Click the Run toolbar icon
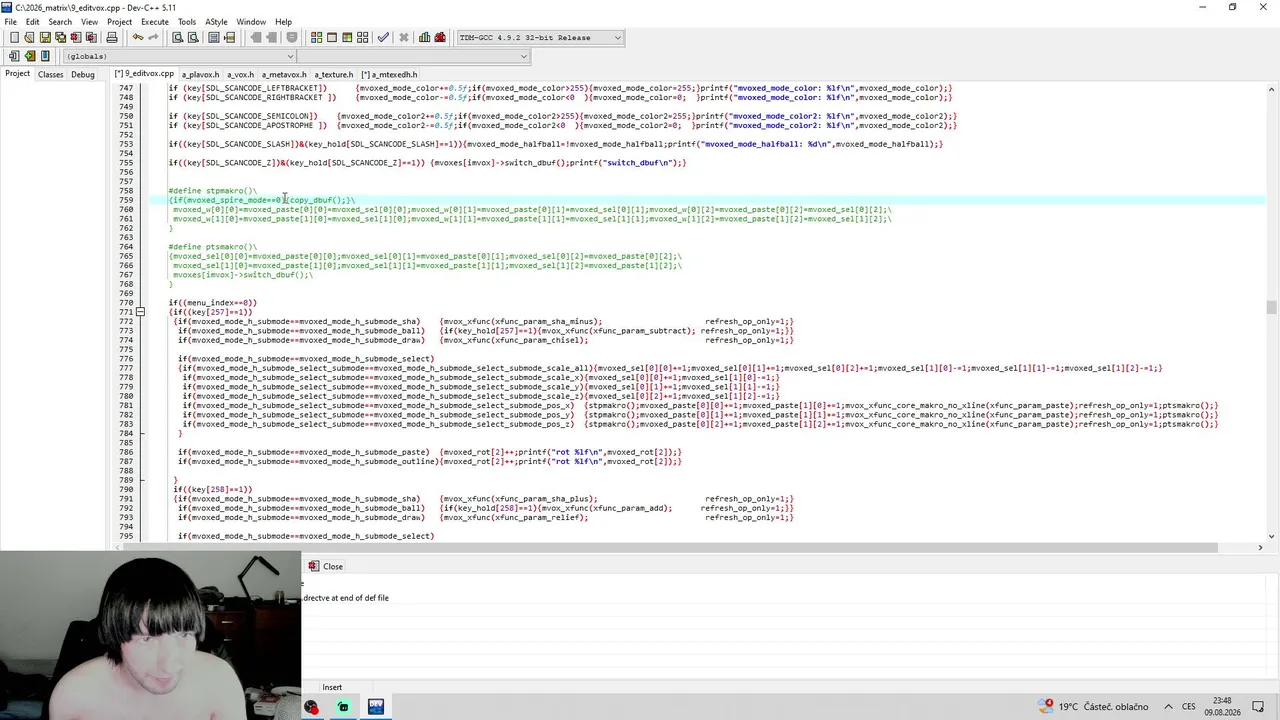Screen dimensions: 1280x720 (332, 38)
